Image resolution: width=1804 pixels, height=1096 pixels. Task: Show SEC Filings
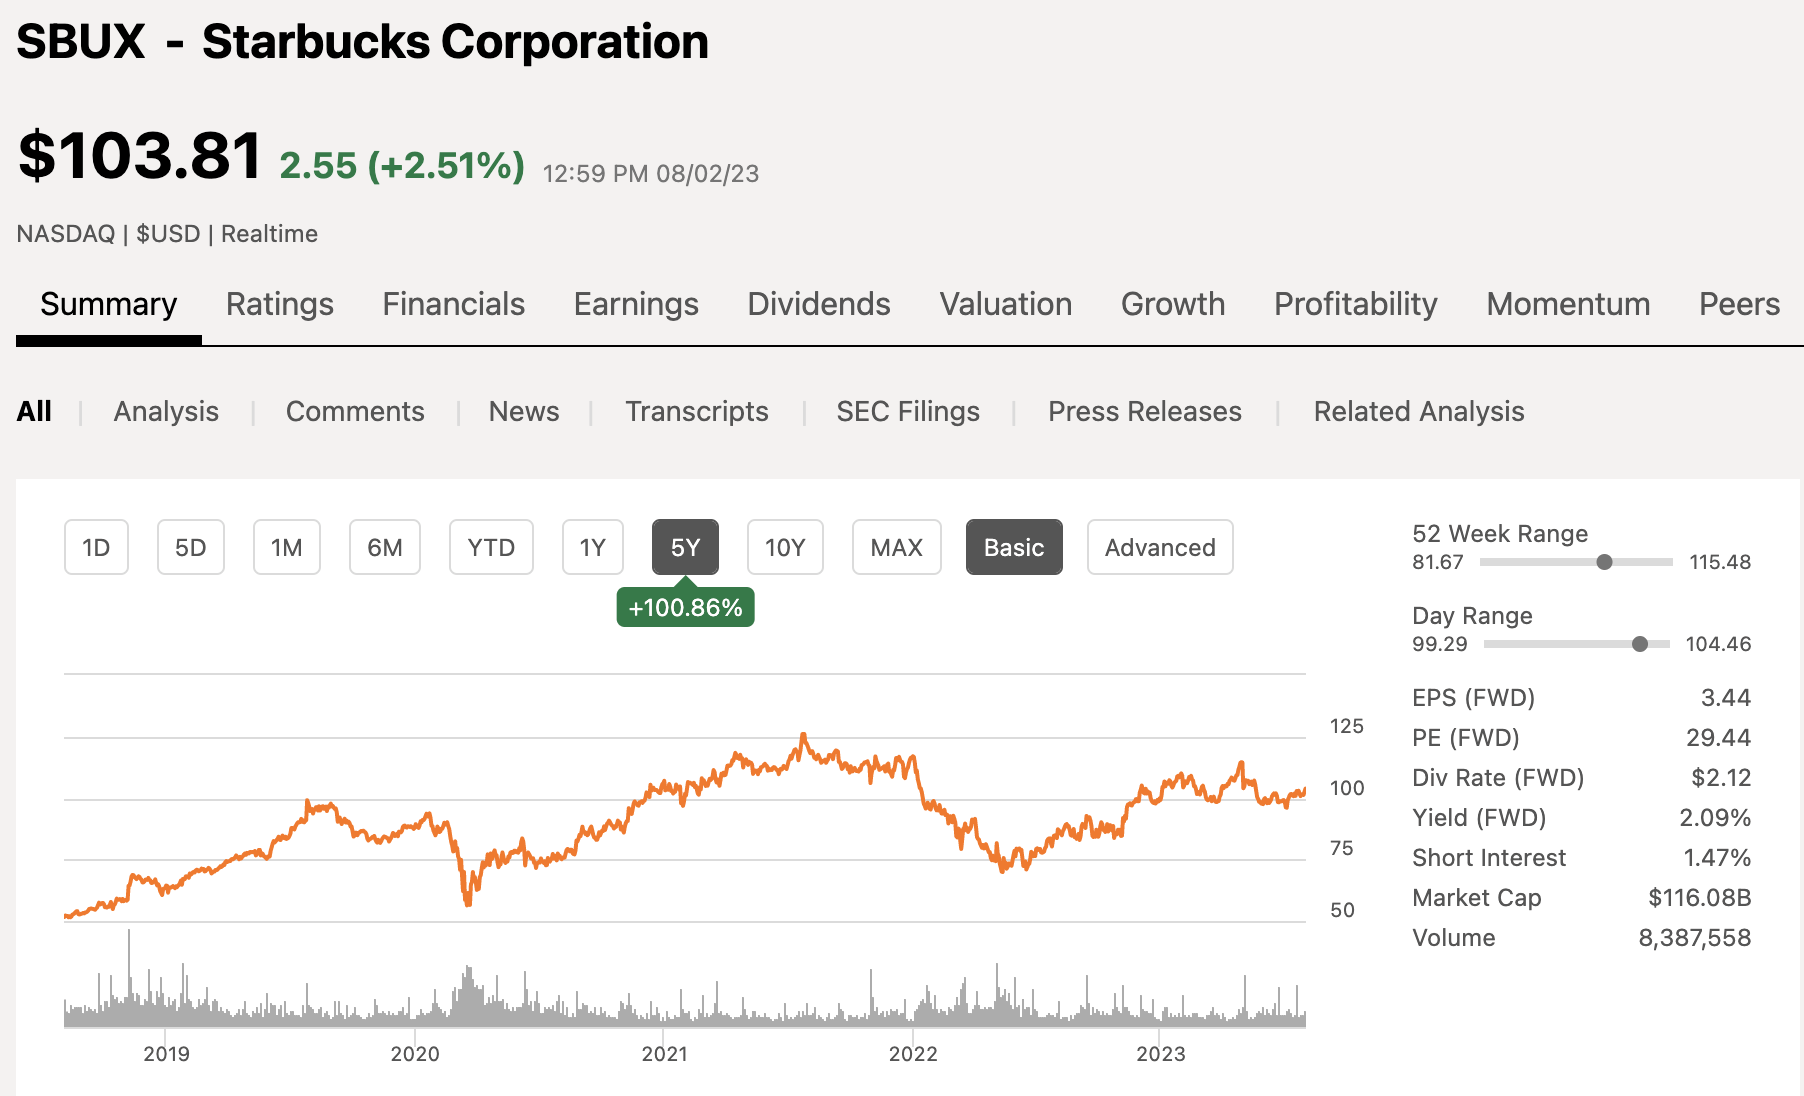pos(908,411)
